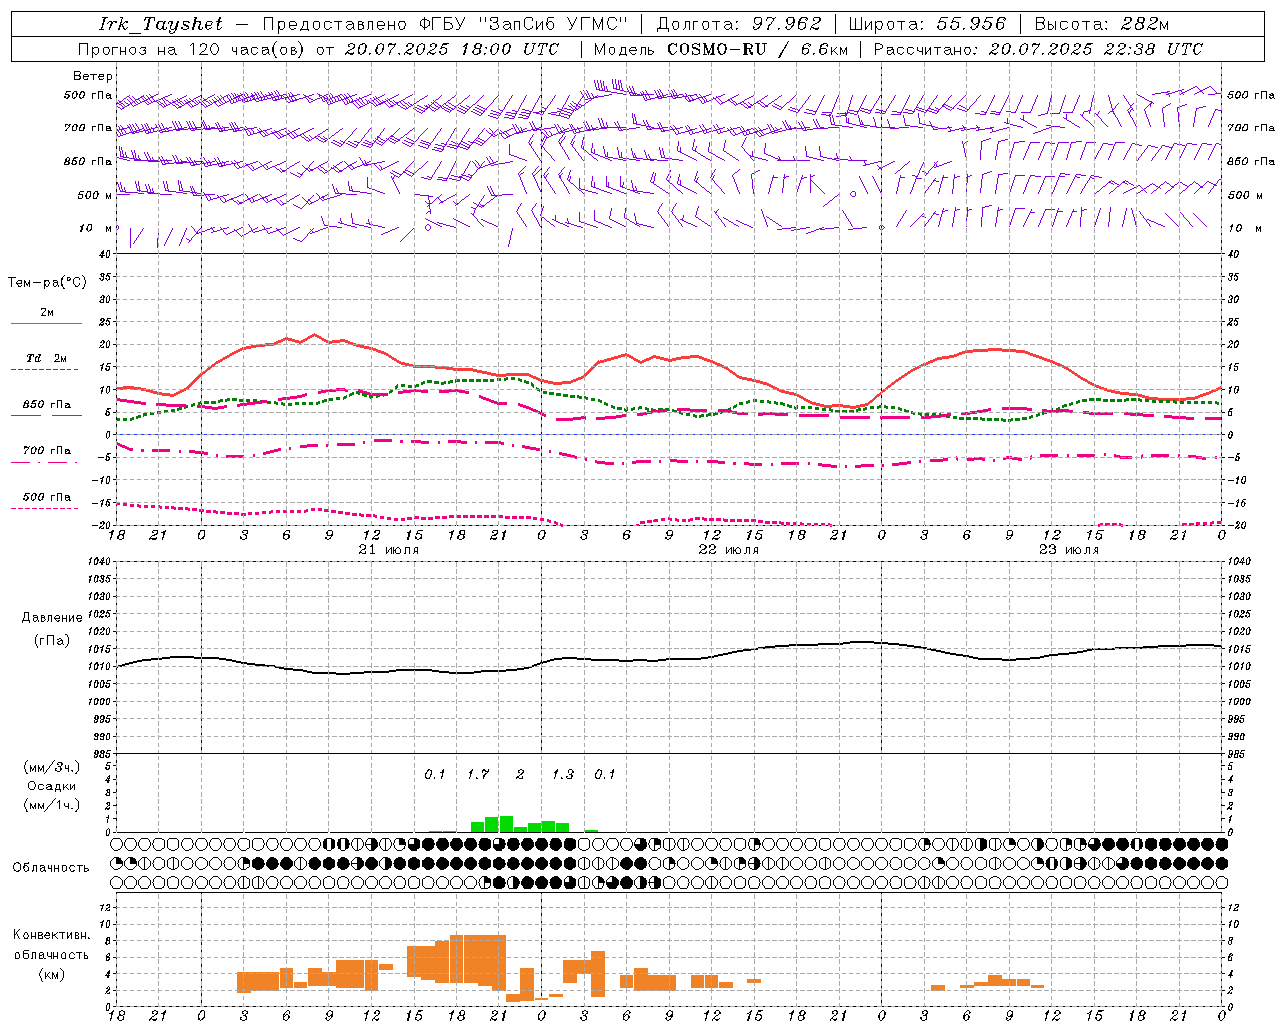Click the Облачность cloud cover label
Image resolution: width=1280 pixels, height=1024 pixels.
[51, 867]
